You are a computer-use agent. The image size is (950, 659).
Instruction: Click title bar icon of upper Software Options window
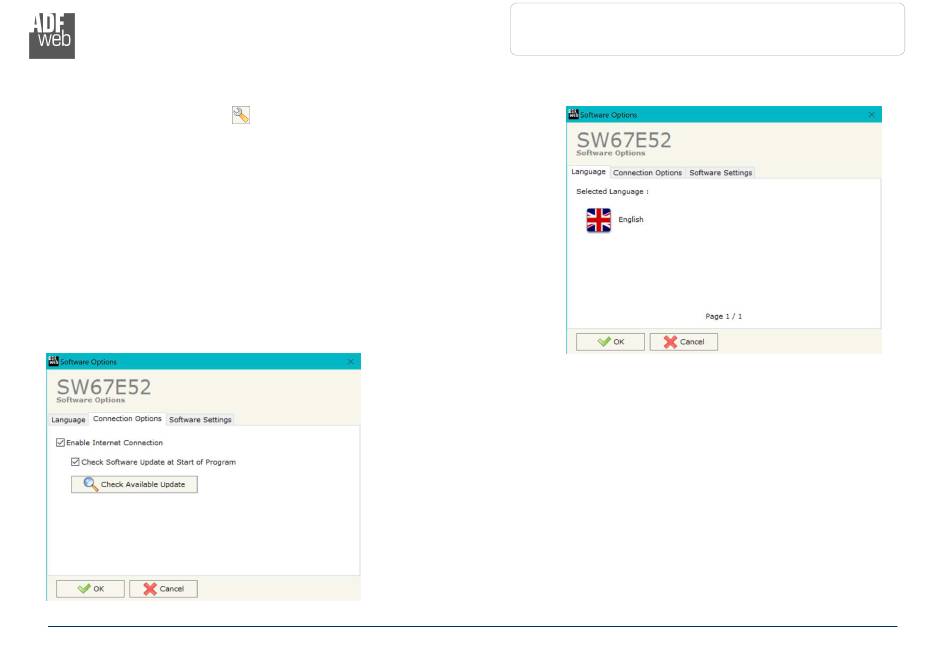point(573,114)
